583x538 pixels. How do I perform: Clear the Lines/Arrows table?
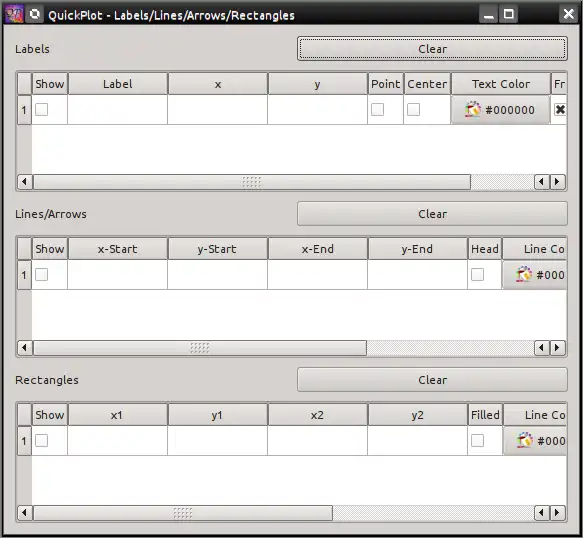[432, 214]
